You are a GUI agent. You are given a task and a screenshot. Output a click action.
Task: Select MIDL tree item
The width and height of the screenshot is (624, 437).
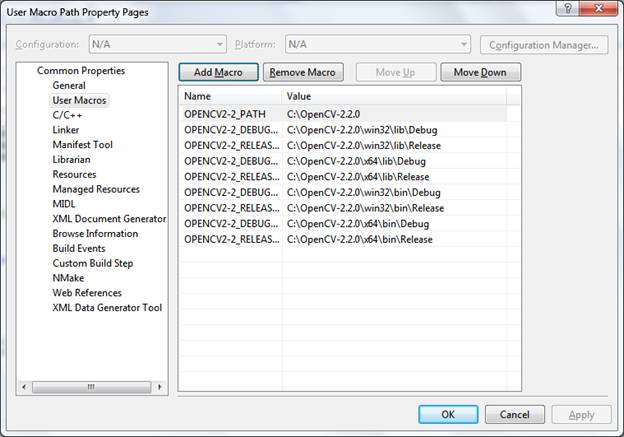pyautogui.click(x=64, y=204)
